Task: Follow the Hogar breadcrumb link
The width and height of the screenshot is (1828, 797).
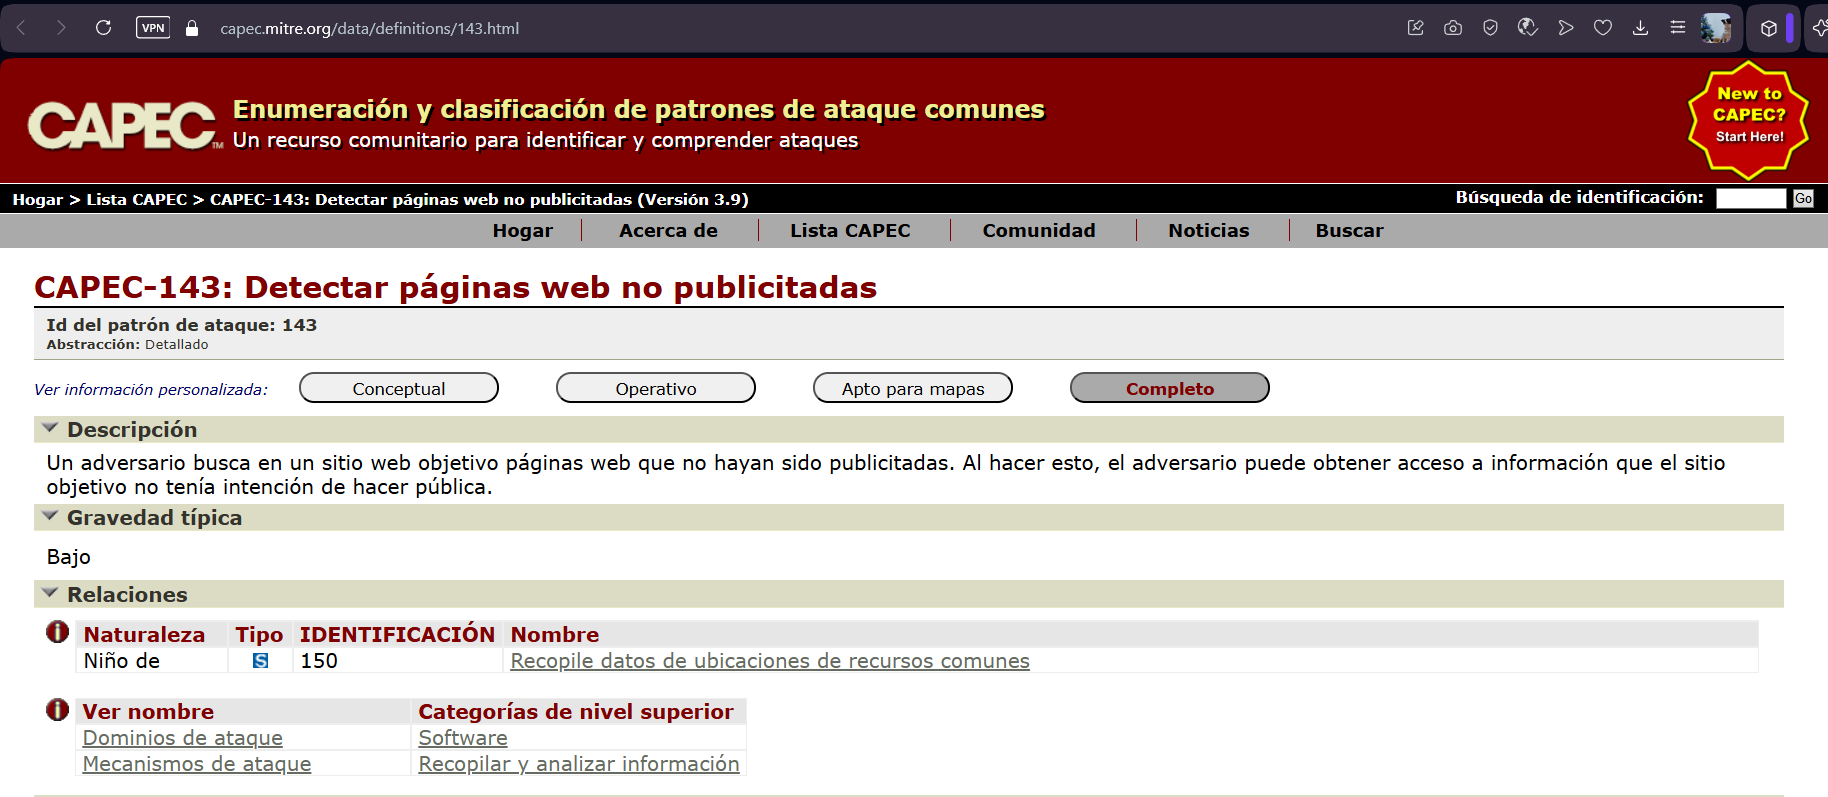Action: coord(38,199)
